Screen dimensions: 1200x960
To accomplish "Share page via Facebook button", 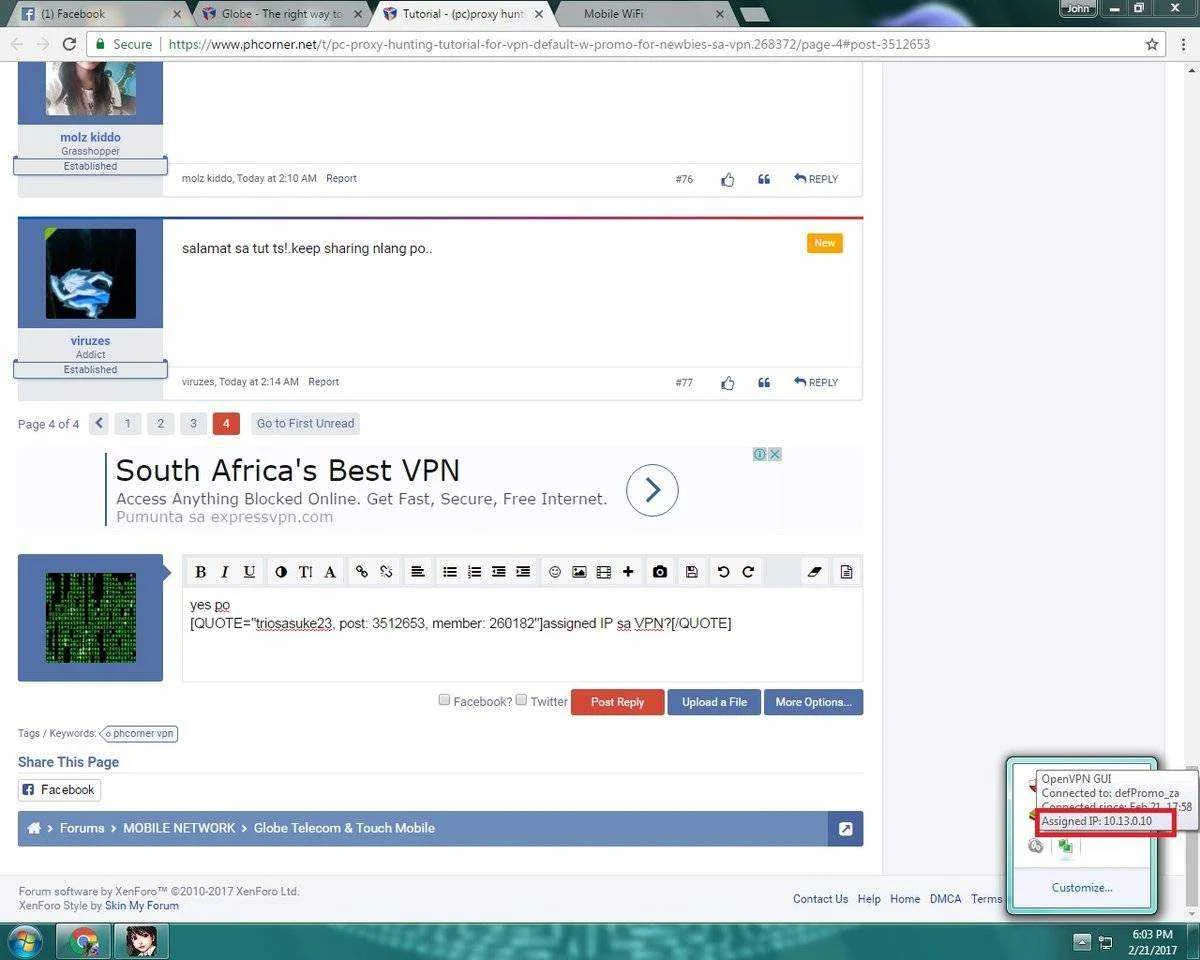I will coord(59,790).
